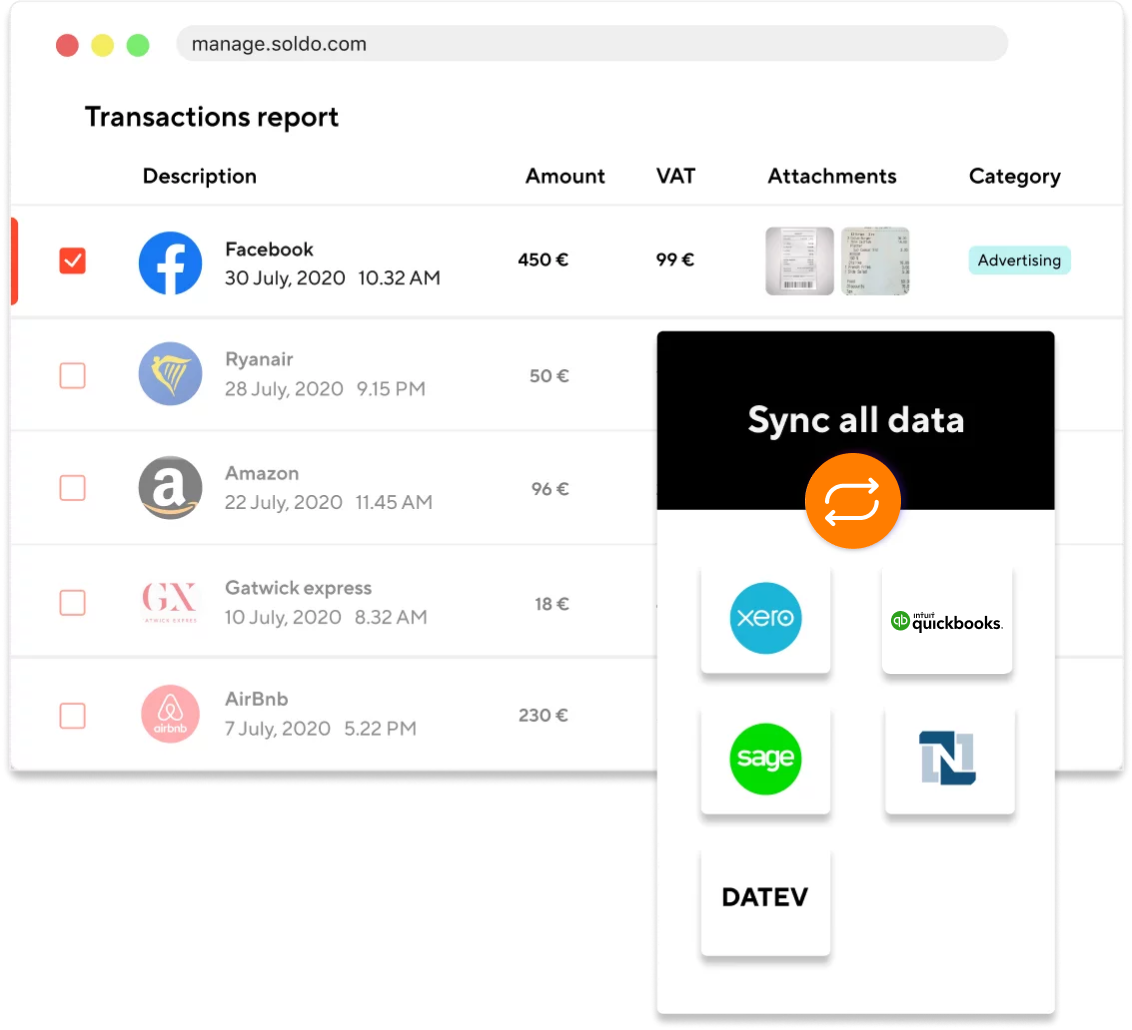Check the Amazon transaction checkbox

72,488
